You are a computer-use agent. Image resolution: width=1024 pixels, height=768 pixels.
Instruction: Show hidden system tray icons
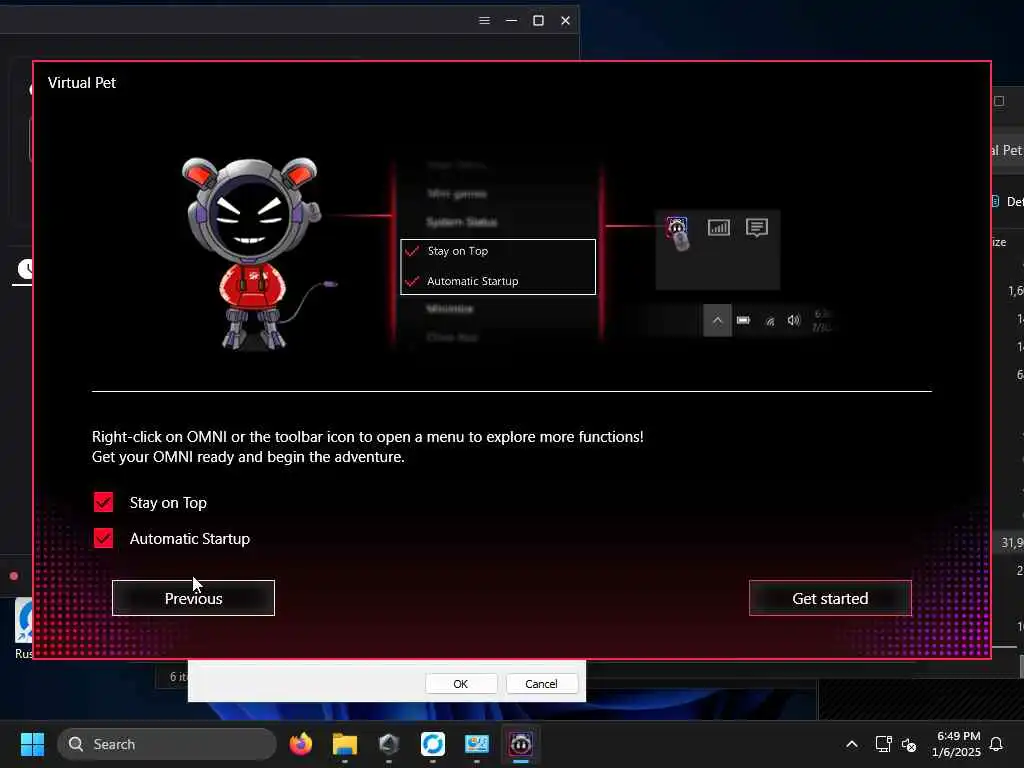click(x=852, y=744)
